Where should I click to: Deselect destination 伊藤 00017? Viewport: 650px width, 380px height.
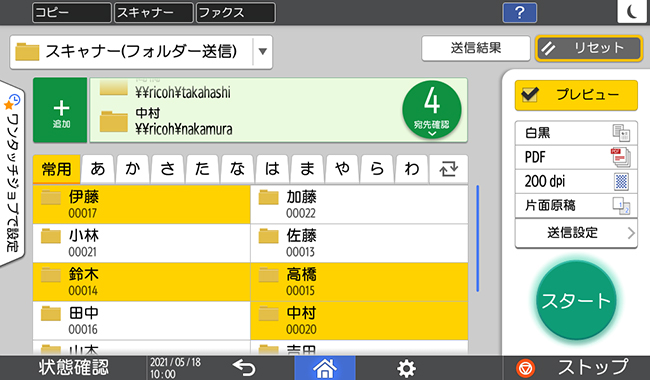tap(141, 205)
